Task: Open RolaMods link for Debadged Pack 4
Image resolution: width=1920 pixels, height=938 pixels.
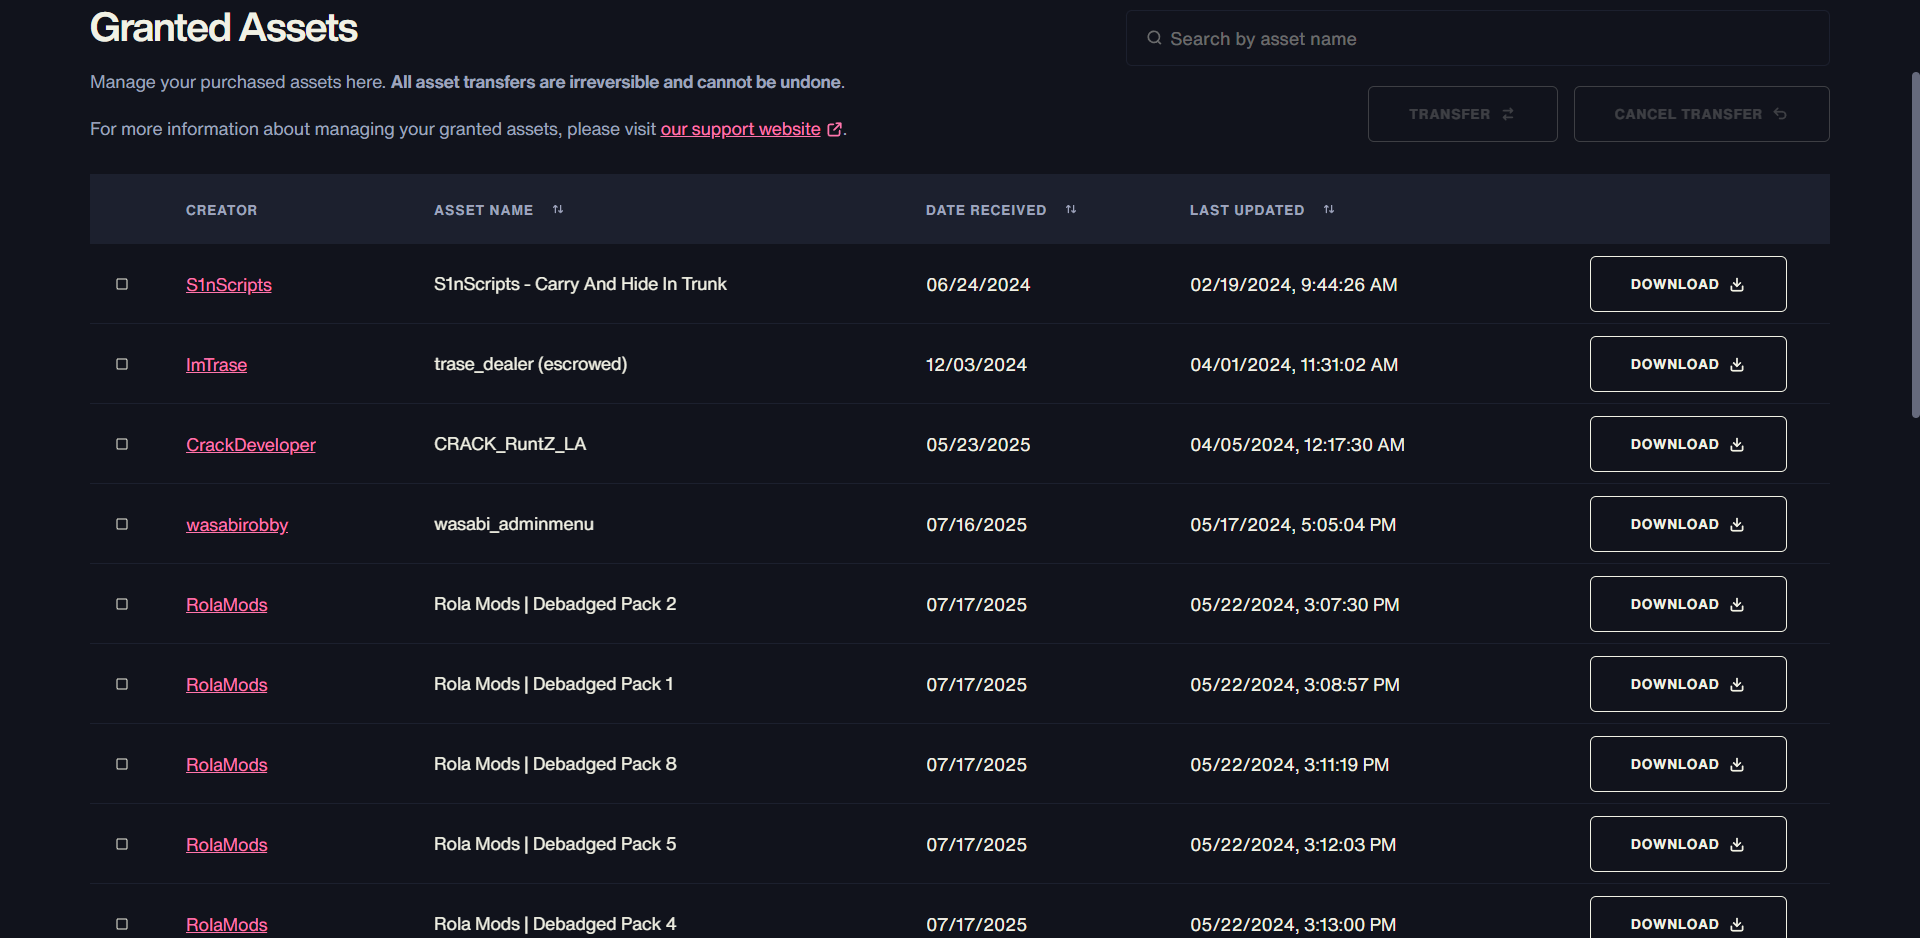Action: click(x=227, y=925)
